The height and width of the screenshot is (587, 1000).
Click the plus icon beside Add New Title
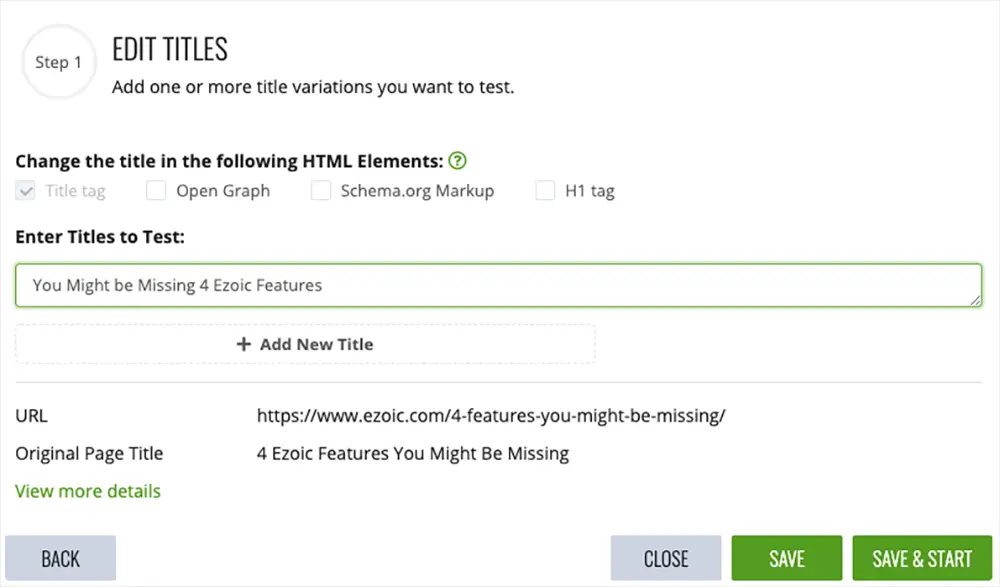[x=244, y=345]
